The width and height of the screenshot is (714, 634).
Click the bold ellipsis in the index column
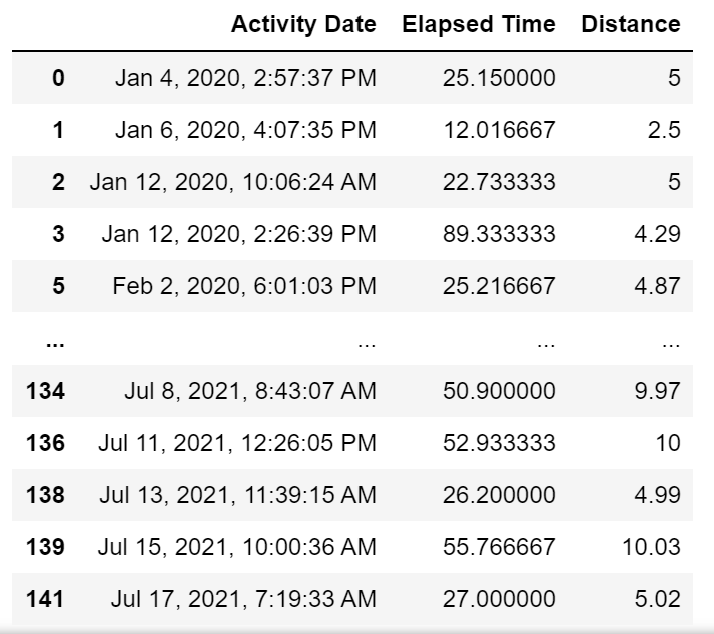coord(57,341)
